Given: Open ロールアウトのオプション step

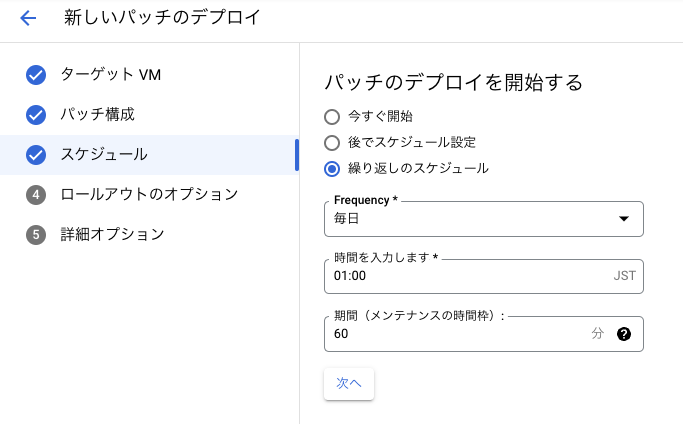Looking at the screenshot, I should [149, 195].
